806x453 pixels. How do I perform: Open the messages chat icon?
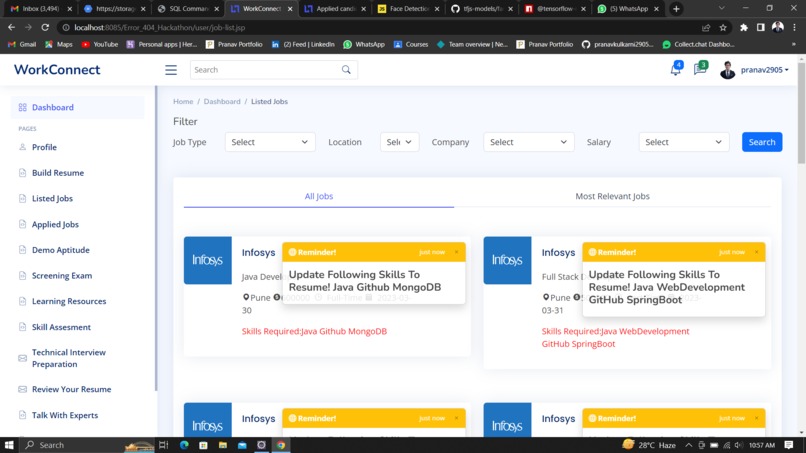click(700, 68)
